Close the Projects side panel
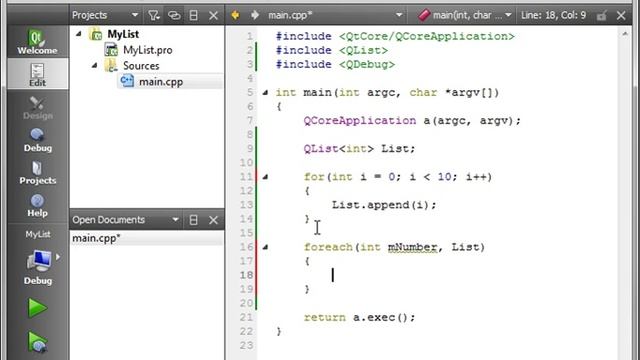This screenshot has height=360, width=640. coord(213,16)
